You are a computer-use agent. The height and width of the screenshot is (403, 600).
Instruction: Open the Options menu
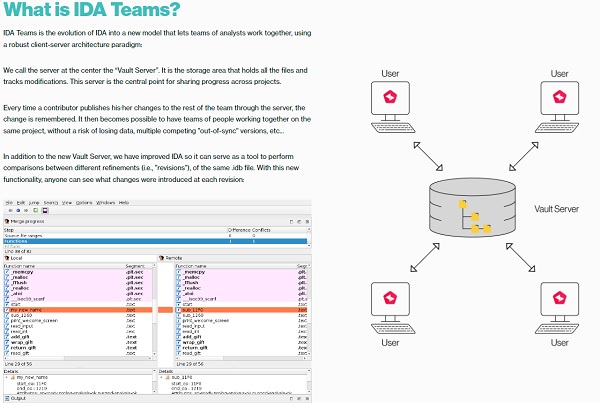[x=84, y=202]
